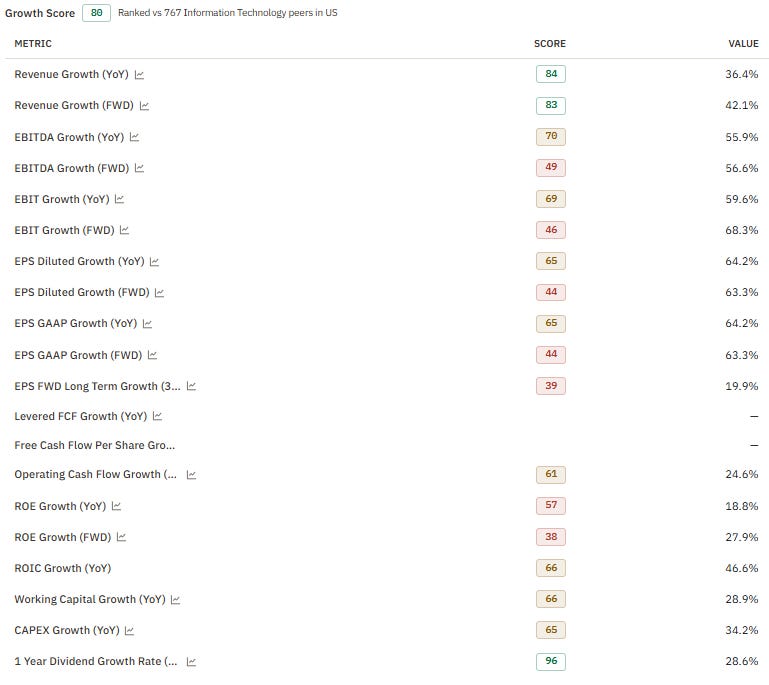Click value 46.6% for ROIC Growth YoY
The height and width of the screenshot is (685, 769).
742,568
